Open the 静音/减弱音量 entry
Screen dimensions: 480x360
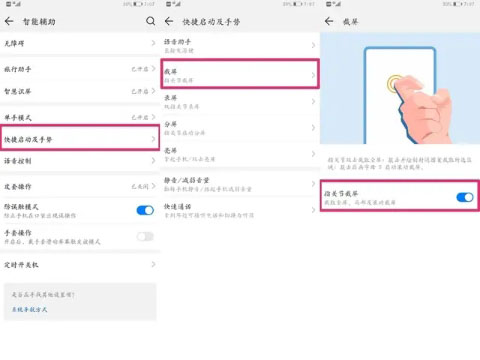tap(240, 184)
